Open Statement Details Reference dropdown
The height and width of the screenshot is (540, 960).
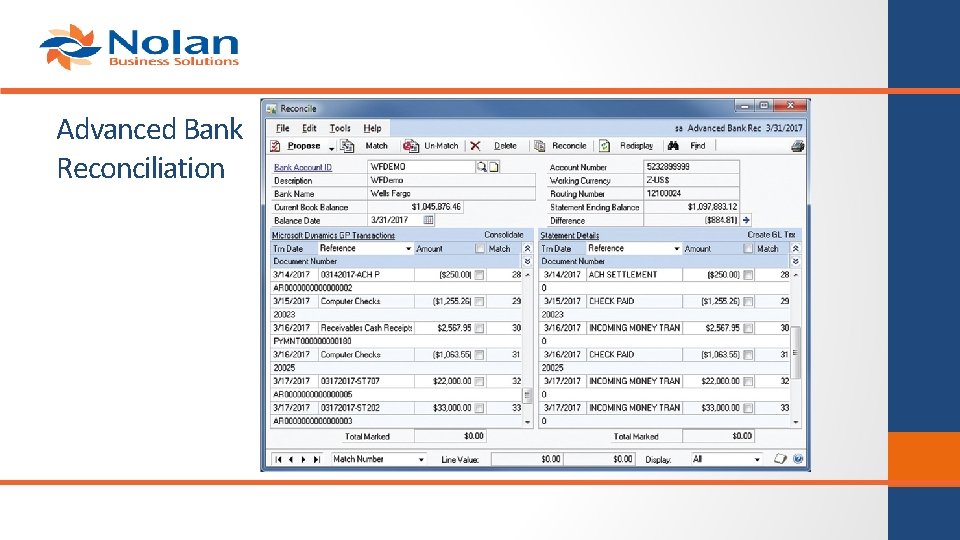pyautogui.click(x=677, y=249)
